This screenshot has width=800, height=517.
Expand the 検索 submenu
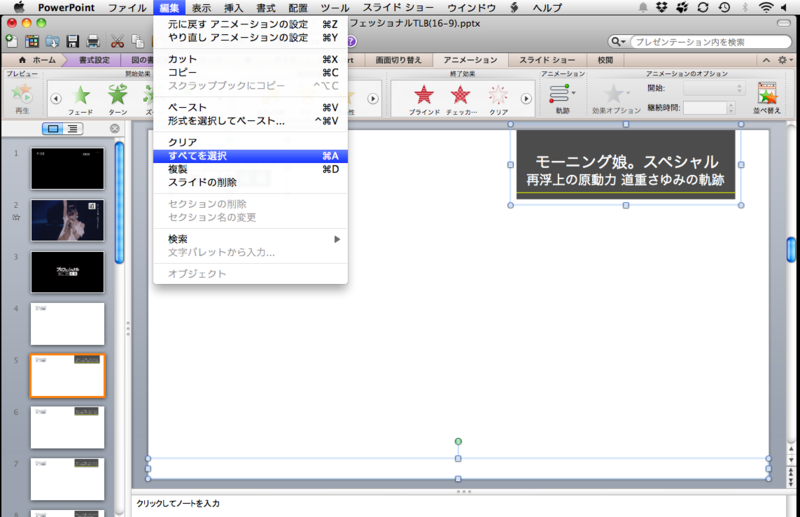tap(251, 239)
